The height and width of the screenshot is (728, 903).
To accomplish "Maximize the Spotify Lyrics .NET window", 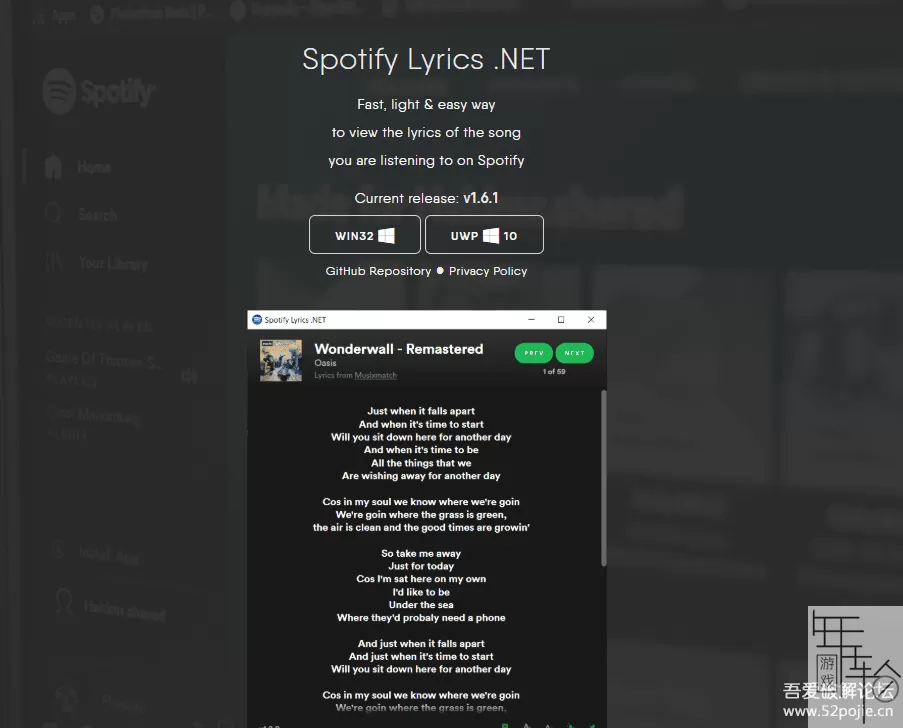I will pyautogui.click(x=561, y=320).
